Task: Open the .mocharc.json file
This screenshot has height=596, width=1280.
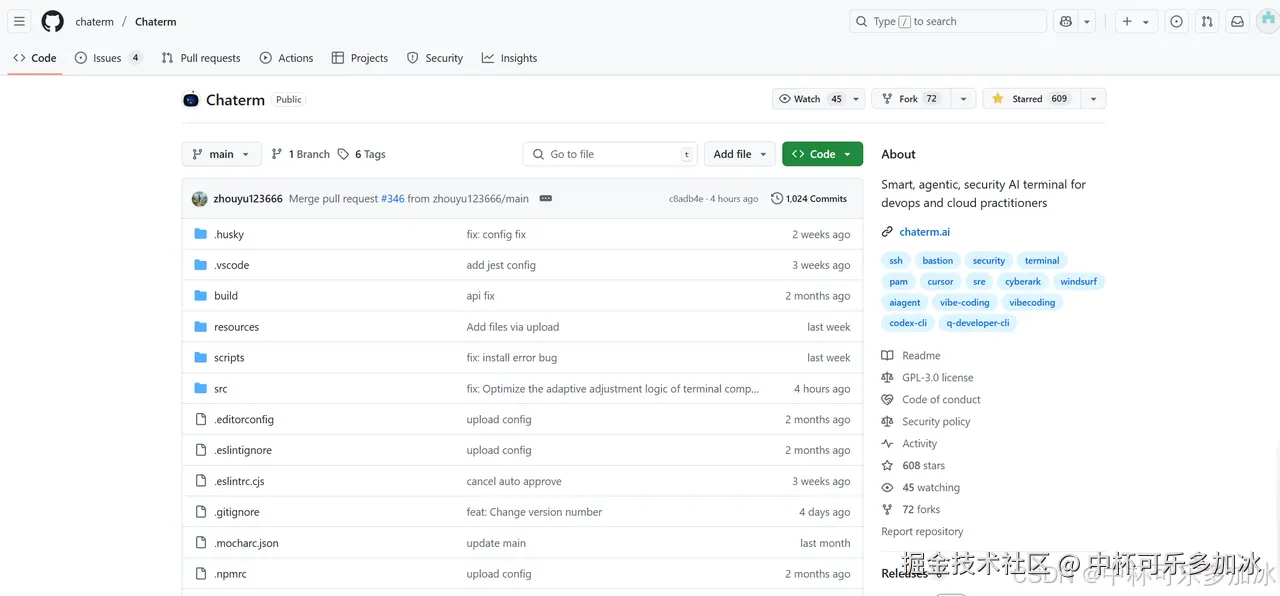Action: coord(246,543)
